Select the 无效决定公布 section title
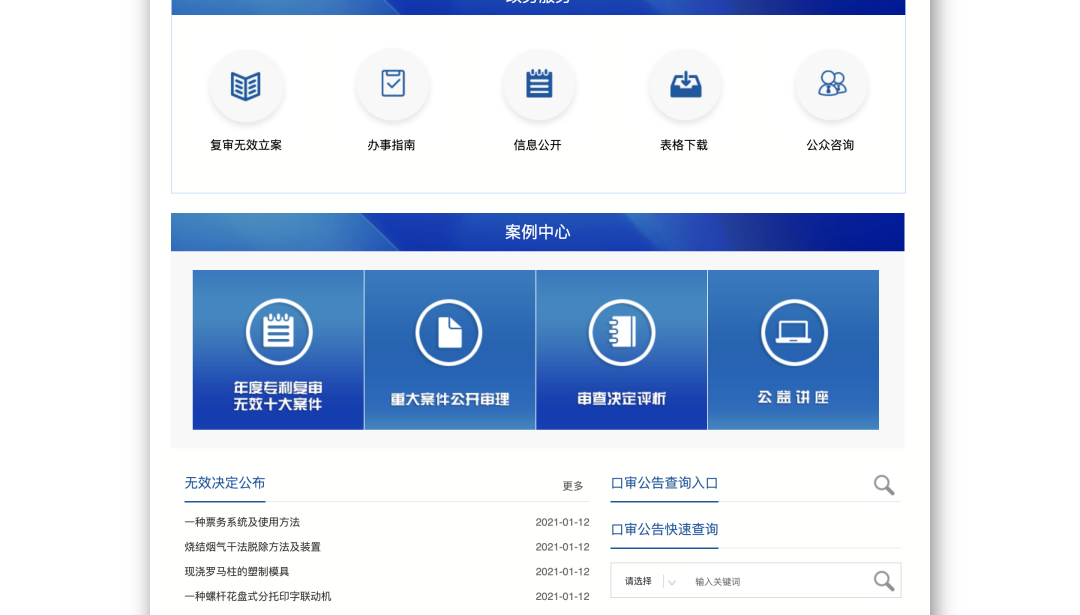The height and width of the screenshot is (615, 1080). click(224, 481)
